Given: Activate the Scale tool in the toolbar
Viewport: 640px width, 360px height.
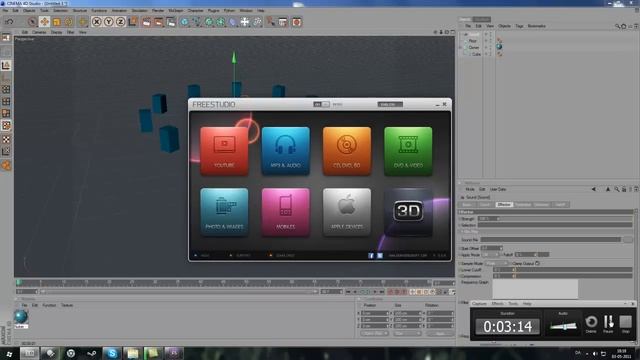Looking at the screenshot, I should click(57, 22).
